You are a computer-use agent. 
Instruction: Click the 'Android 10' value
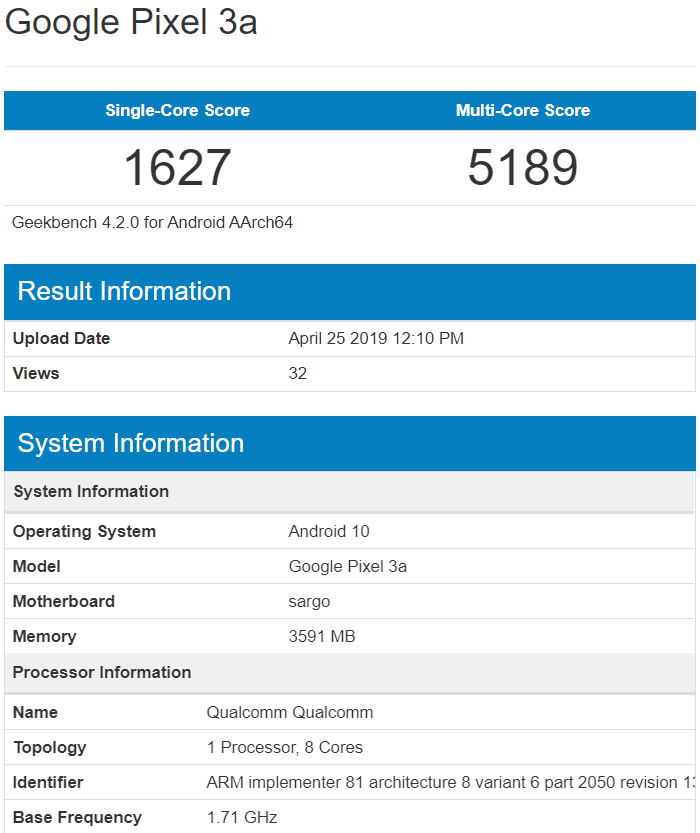coord(329,531)
